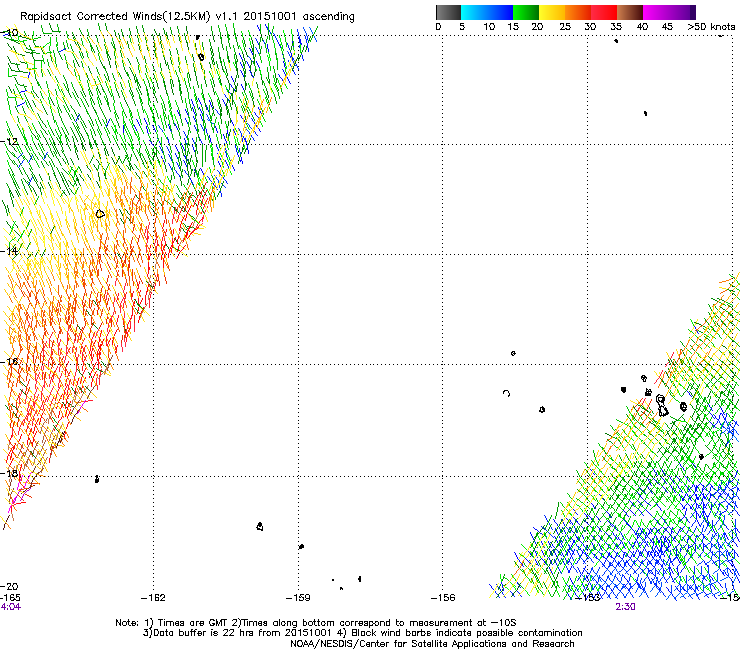Select the purple '2:30' swath time label

click(625, 607)
